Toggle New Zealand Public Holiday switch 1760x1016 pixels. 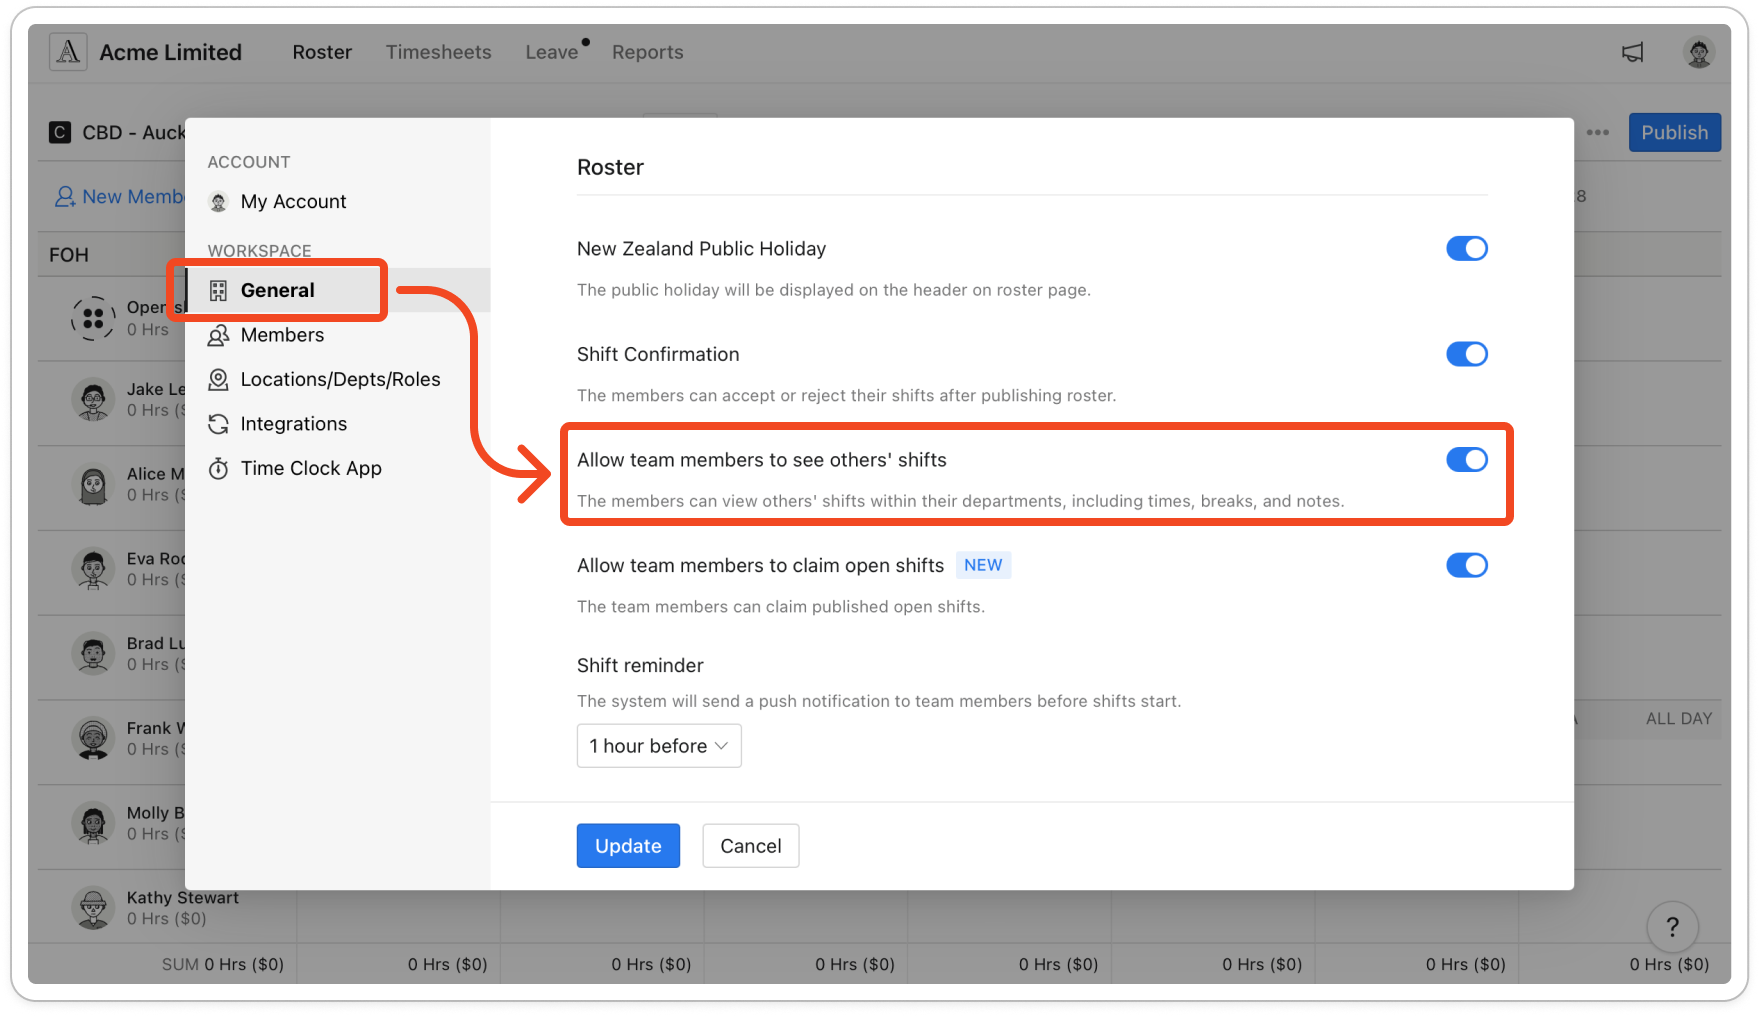(1466, 248)
